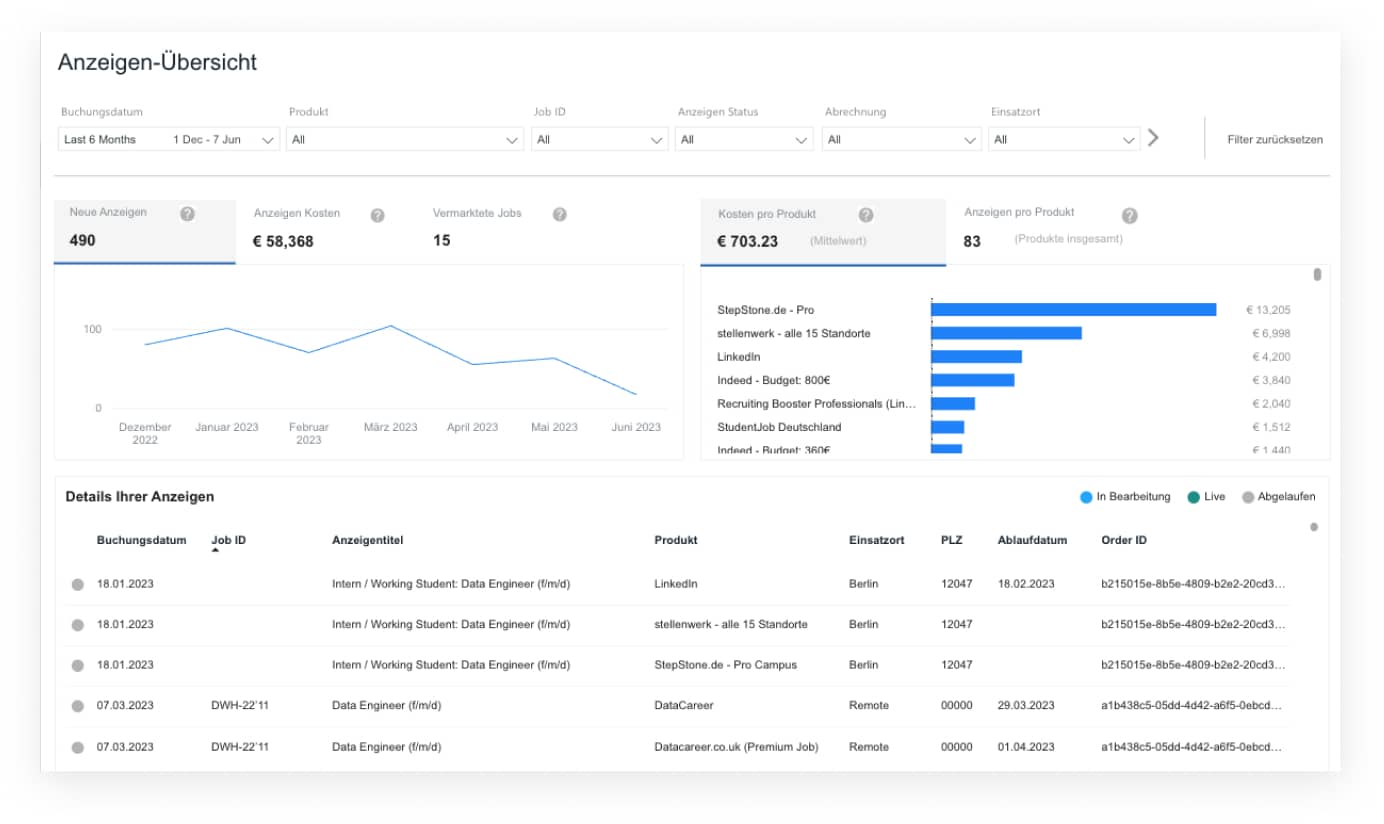Screen dimensions: 1384x824
Task: Click the € 58,368 cost value
Action: [283, 241]
